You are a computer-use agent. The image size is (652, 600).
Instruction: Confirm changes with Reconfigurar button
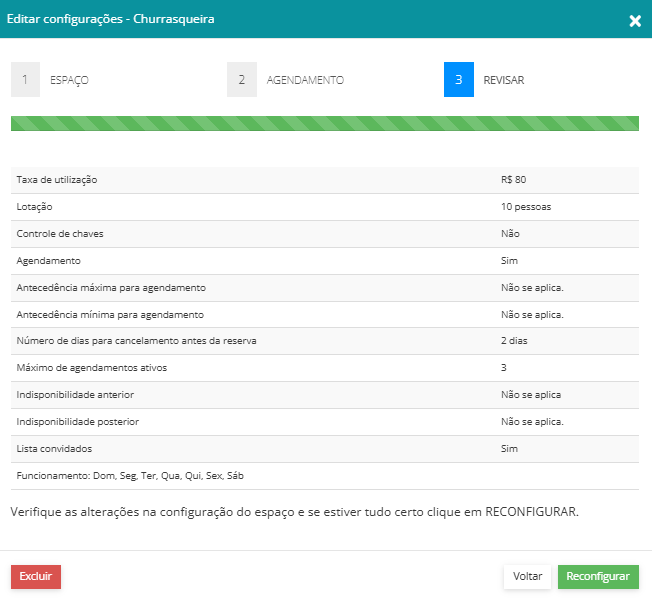(x=598, y=576)
